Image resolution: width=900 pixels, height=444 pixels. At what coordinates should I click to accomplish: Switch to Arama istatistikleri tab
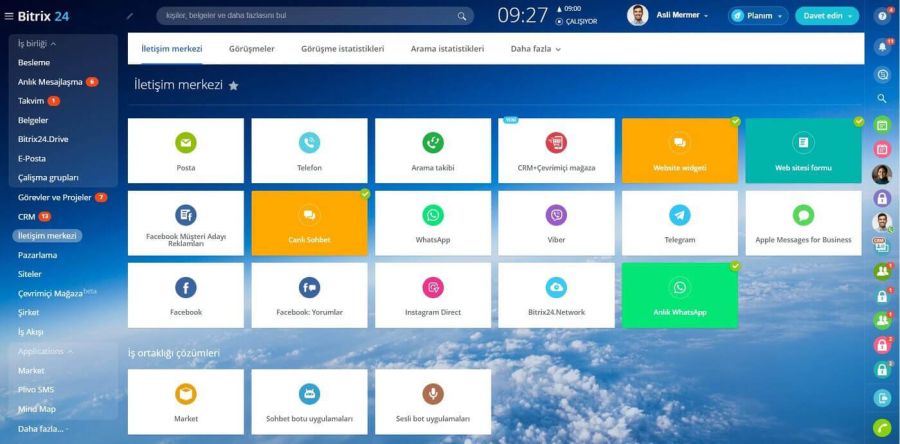[447, 49]
